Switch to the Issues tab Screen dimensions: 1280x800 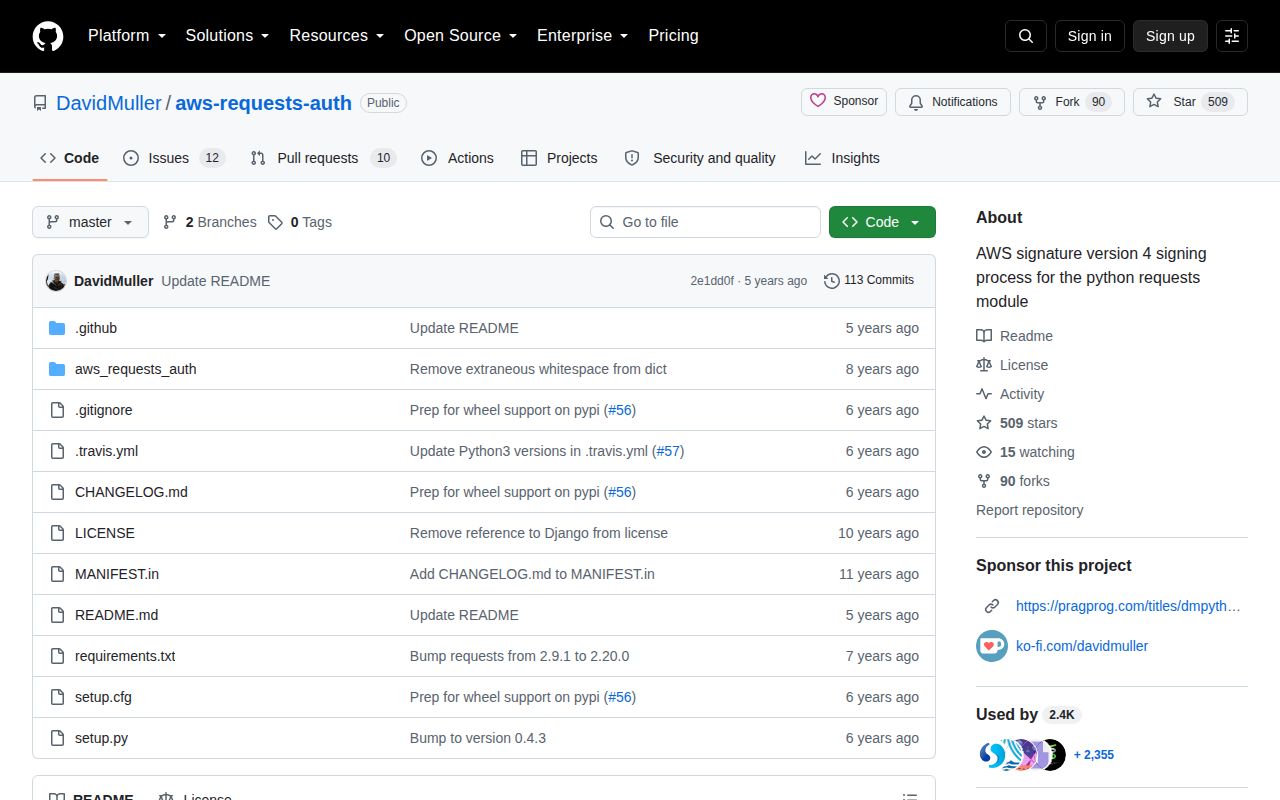tap(174, 158)
